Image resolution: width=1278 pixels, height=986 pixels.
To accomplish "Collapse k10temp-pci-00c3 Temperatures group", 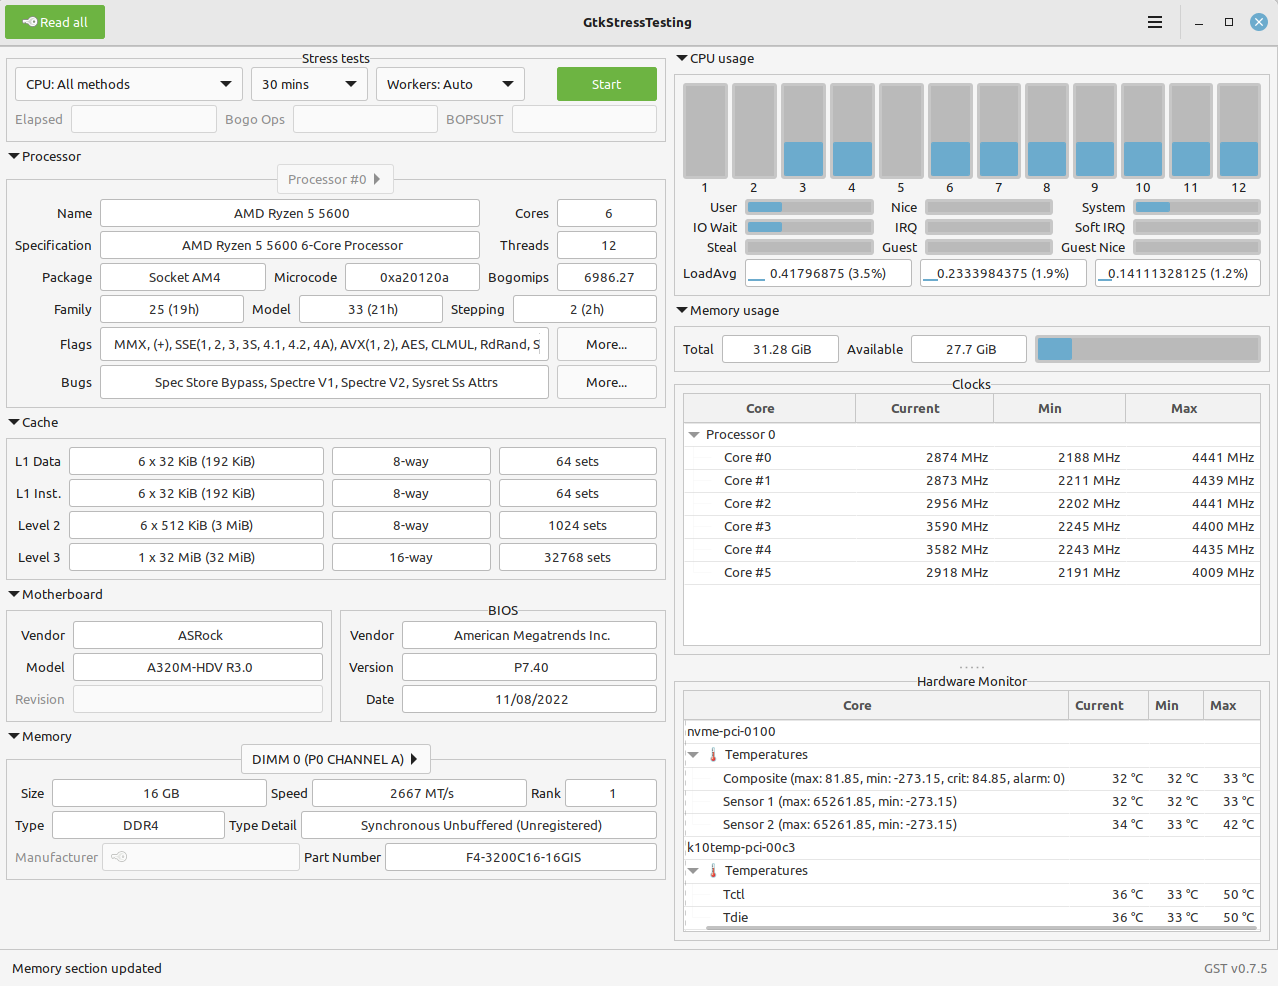I will (693, 871).
